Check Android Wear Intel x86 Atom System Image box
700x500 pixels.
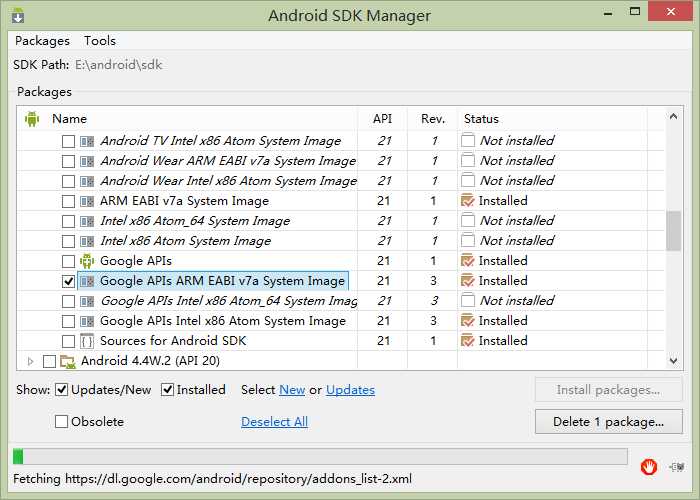68,181
